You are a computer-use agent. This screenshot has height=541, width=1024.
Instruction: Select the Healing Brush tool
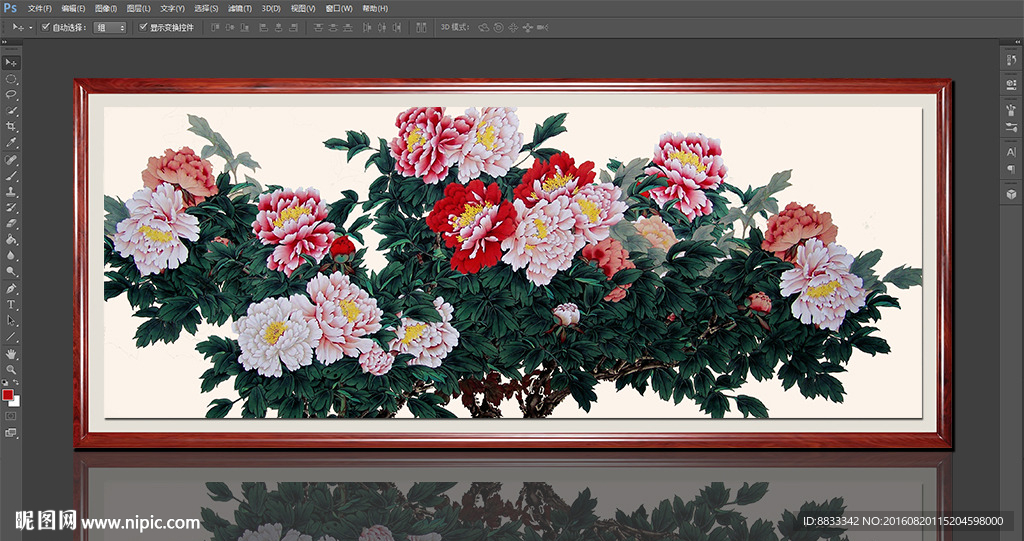pos(11,160)
